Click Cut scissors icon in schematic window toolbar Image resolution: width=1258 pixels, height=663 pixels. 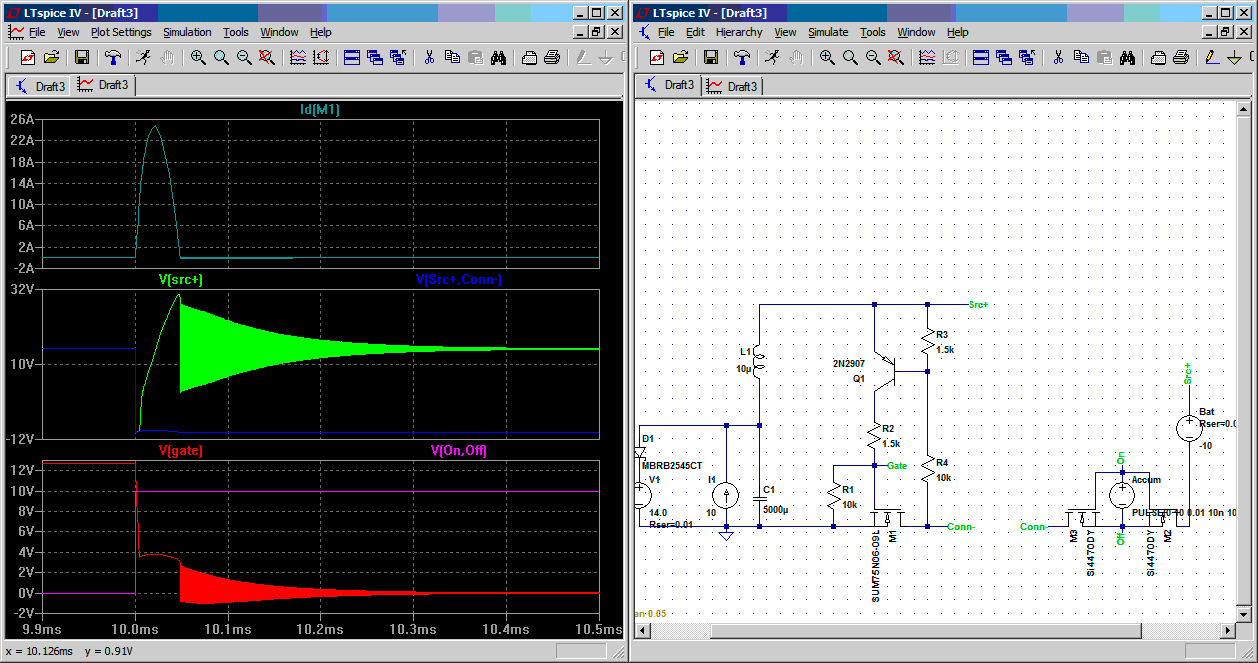(x=1058, y=57)
